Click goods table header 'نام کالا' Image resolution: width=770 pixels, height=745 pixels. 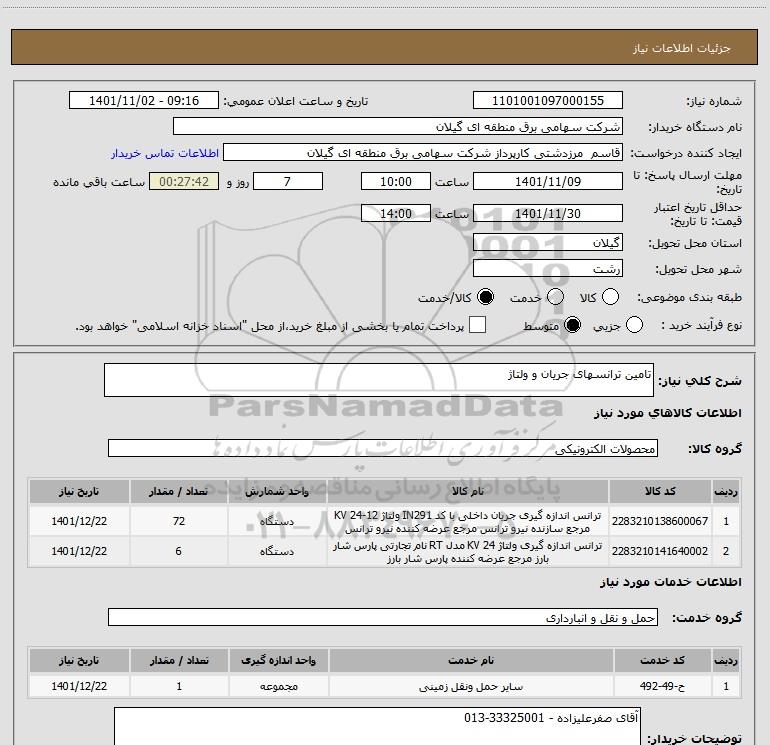pyautogui.click(x=468, y=492)
